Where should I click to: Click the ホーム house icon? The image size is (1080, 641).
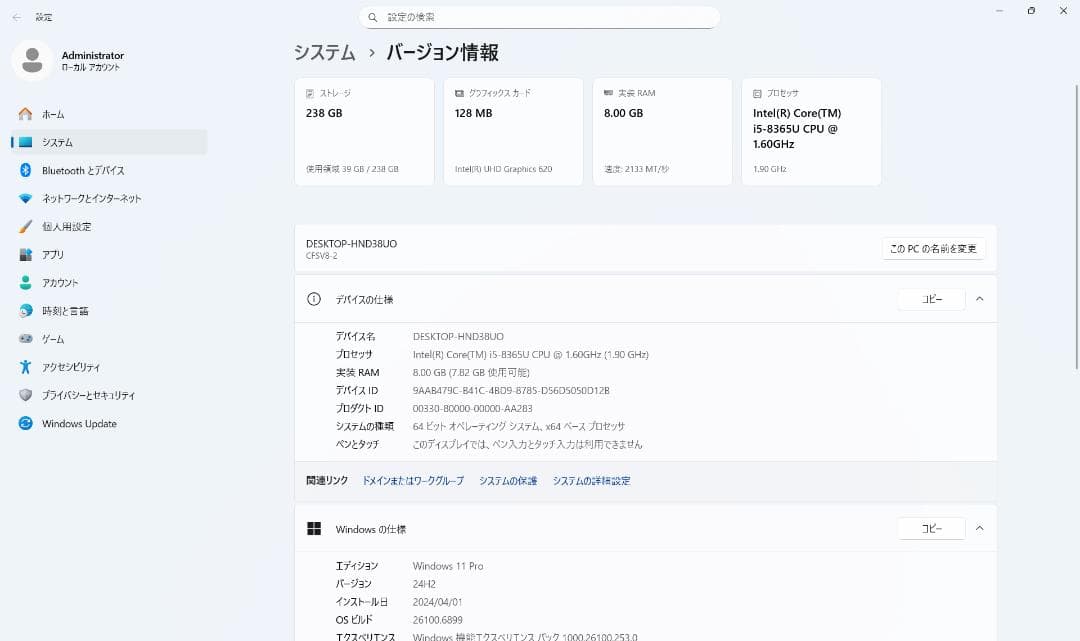(25, 114)
